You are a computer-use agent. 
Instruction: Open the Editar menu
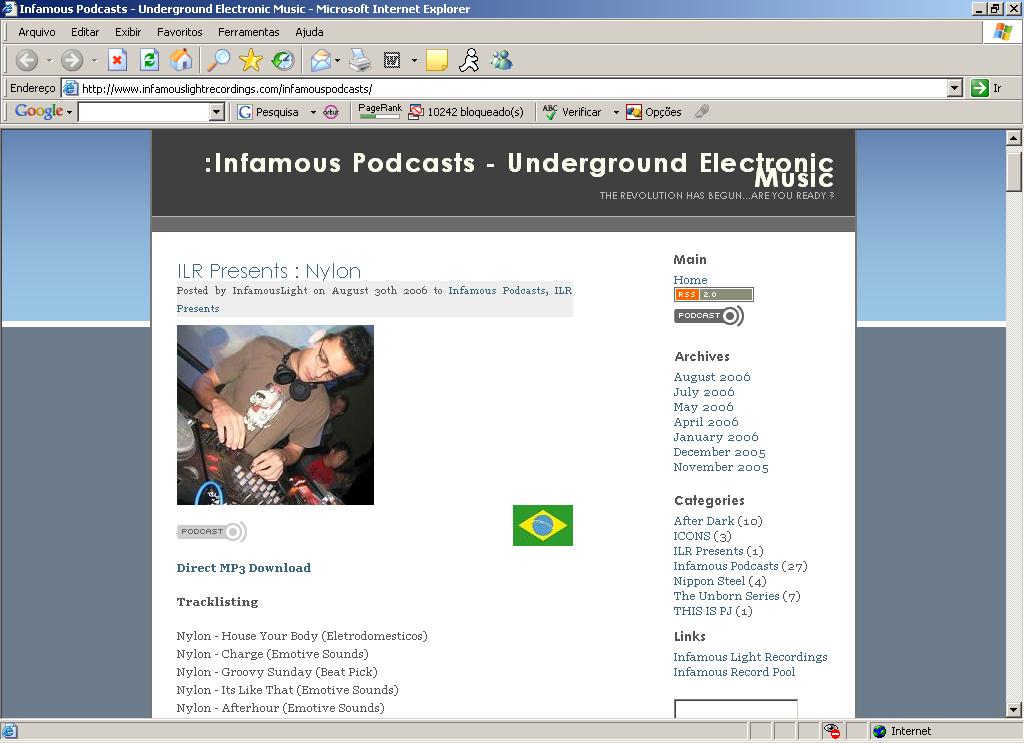85,32
